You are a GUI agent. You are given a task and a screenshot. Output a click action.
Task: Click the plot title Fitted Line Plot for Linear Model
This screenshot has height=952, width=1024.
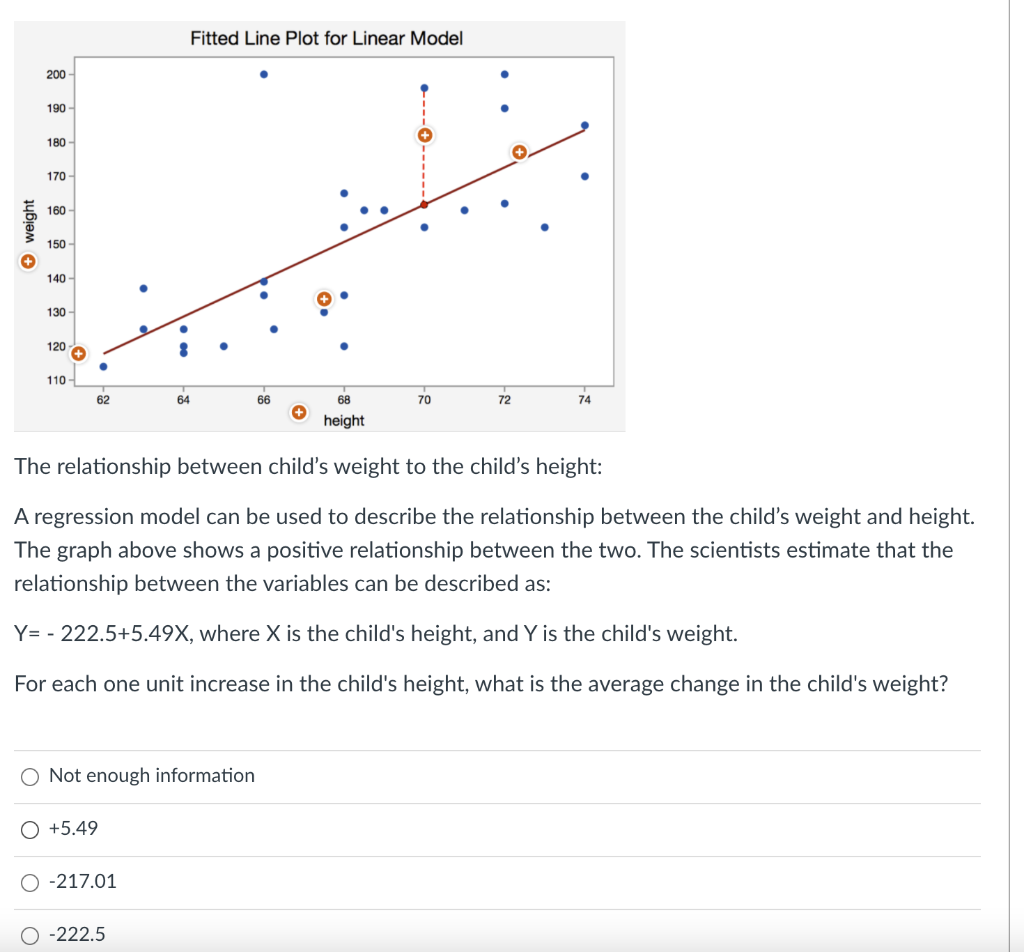click(326, 38)
